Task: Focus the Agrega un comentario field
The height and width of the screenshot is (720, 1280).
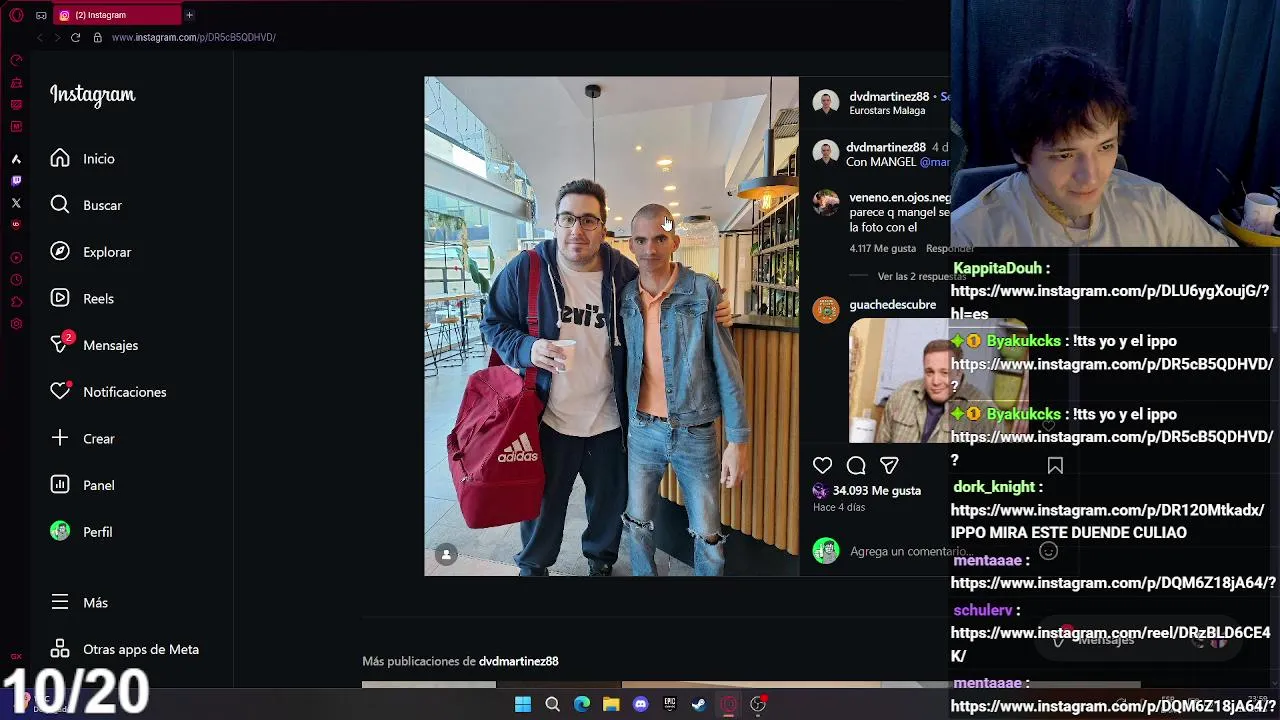Action: 910,551
